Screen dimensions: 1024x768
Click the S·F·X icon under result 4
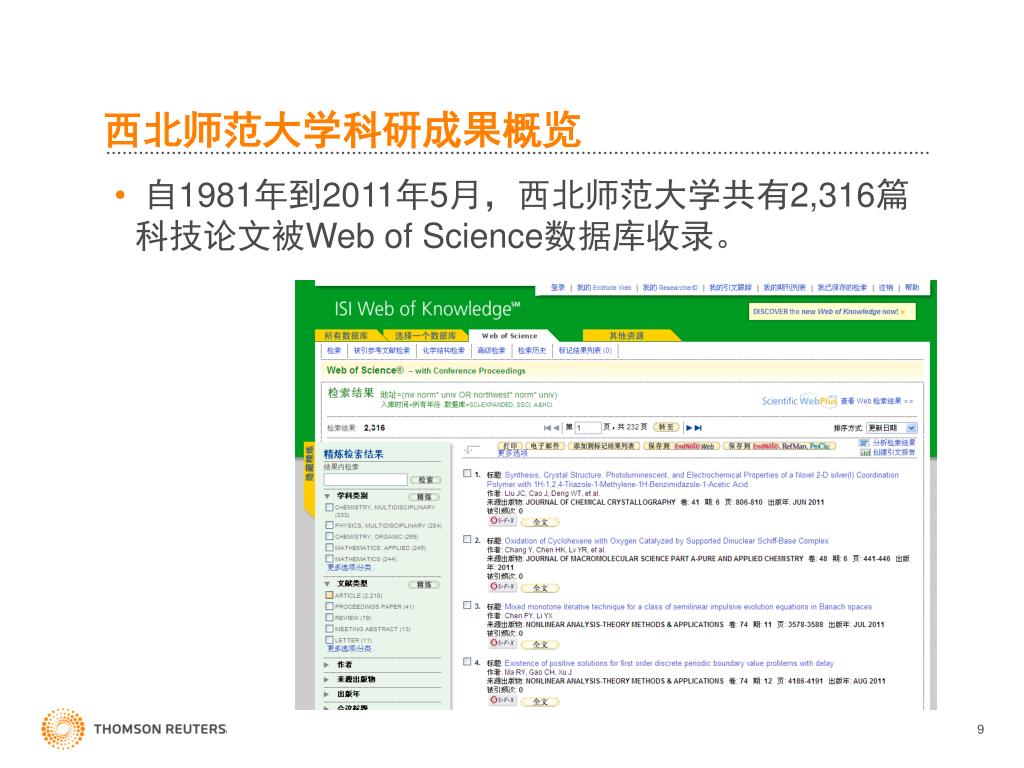click(502, 700)
